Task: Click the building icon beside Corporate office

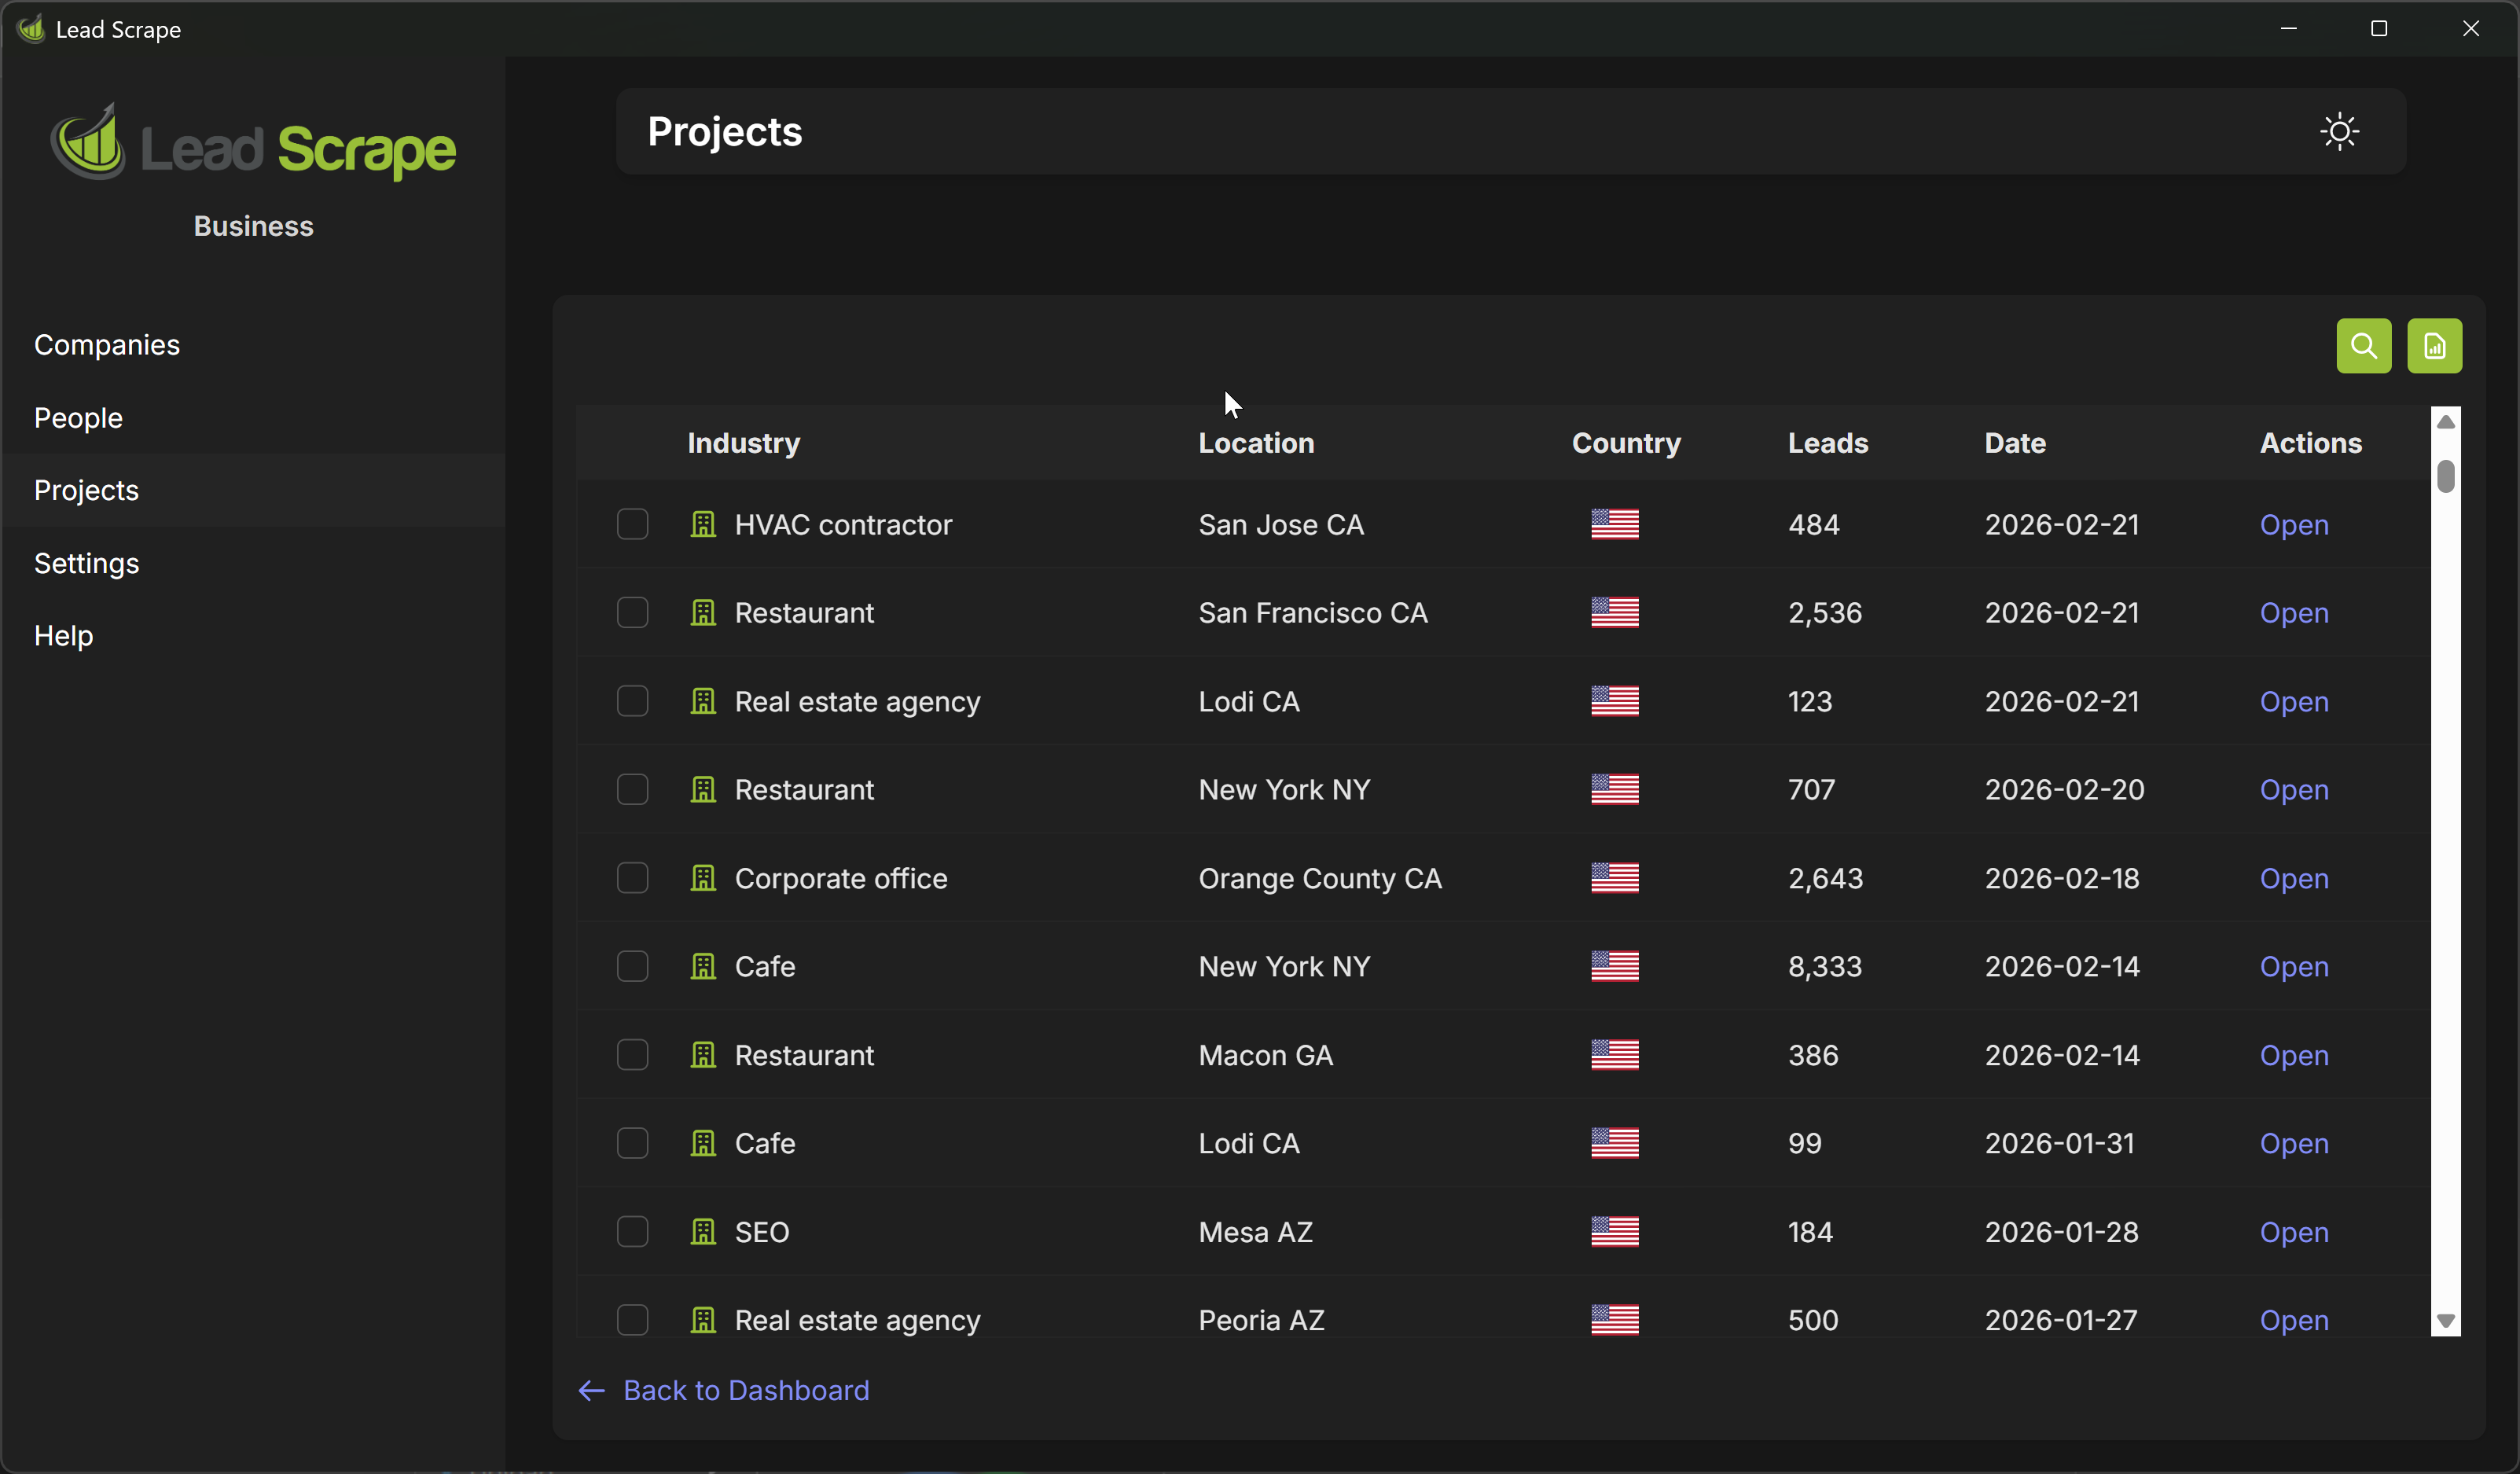Action: [x=703, y=878]
